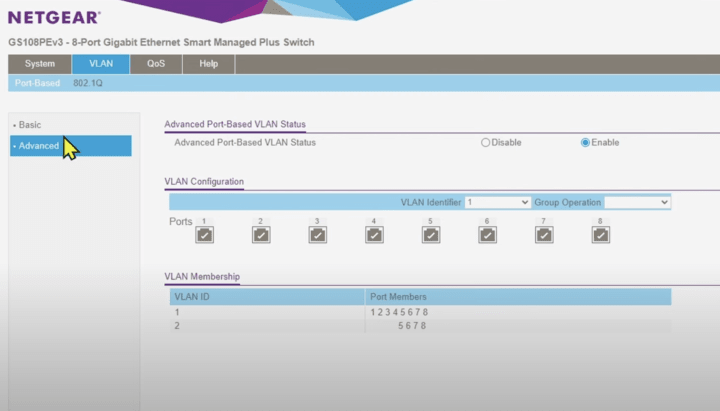Toggle port 5 membership checkbox
720x411 pixels.
pos(431,235)
